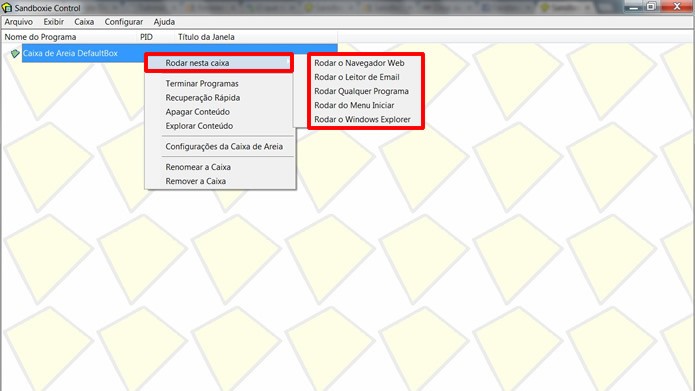Open the Exibir menu

pos(54,22)
